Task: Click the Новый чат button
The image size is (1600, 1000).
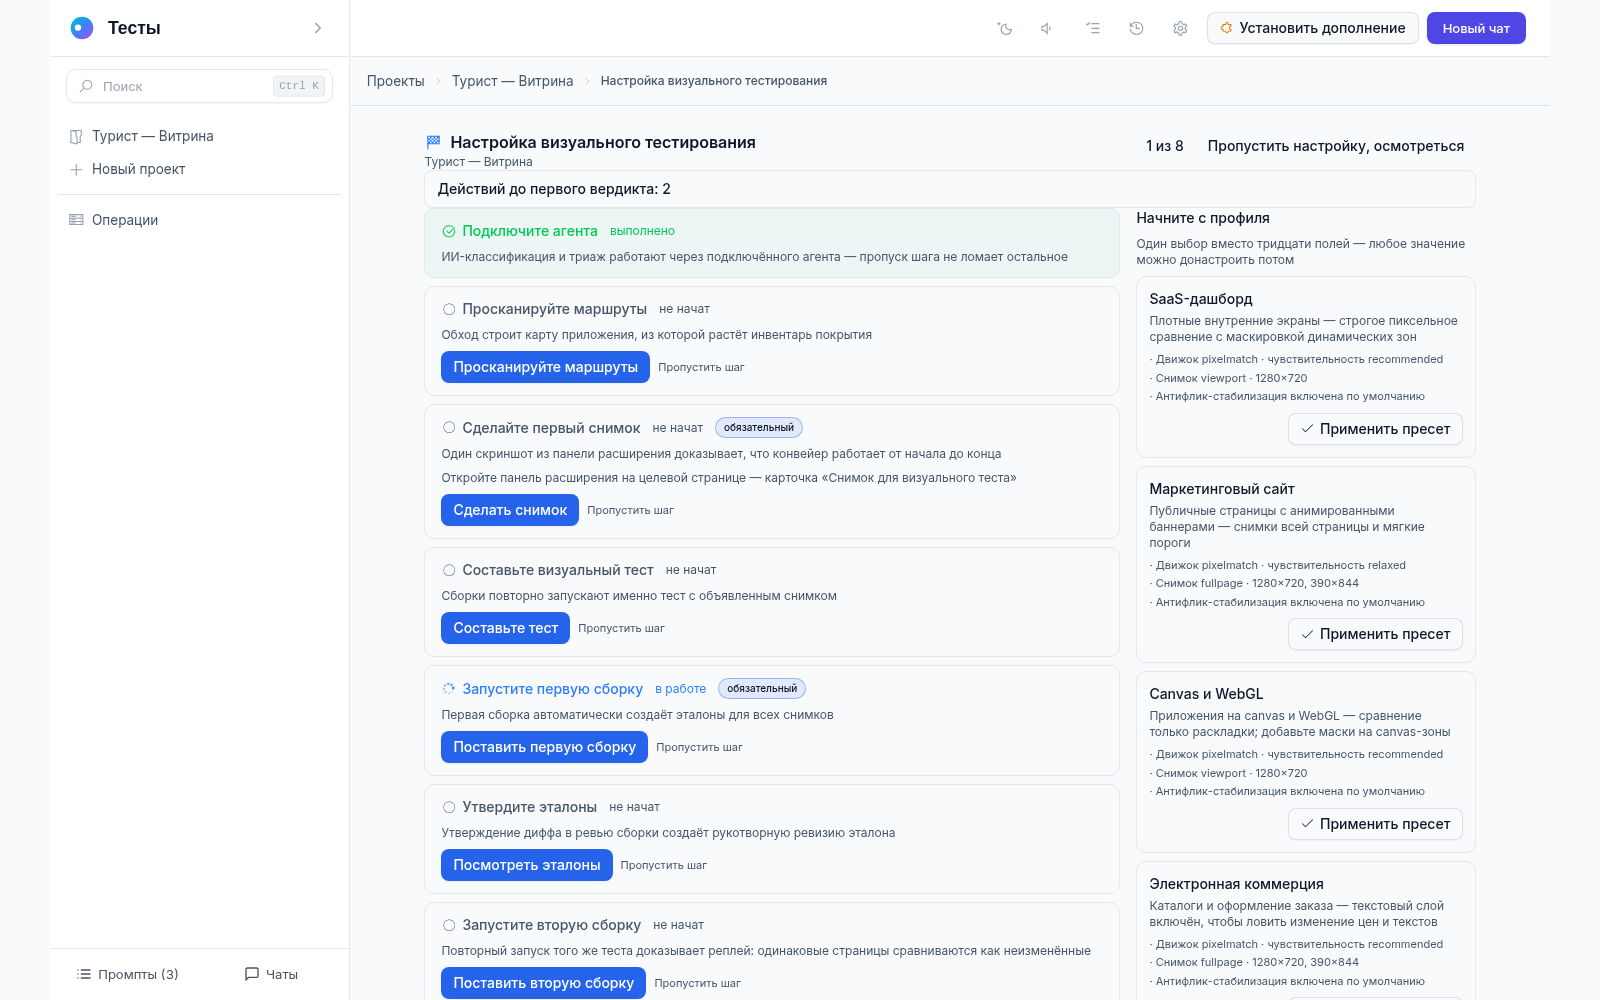Action: pyautogui.click(x=1476, y=28)
